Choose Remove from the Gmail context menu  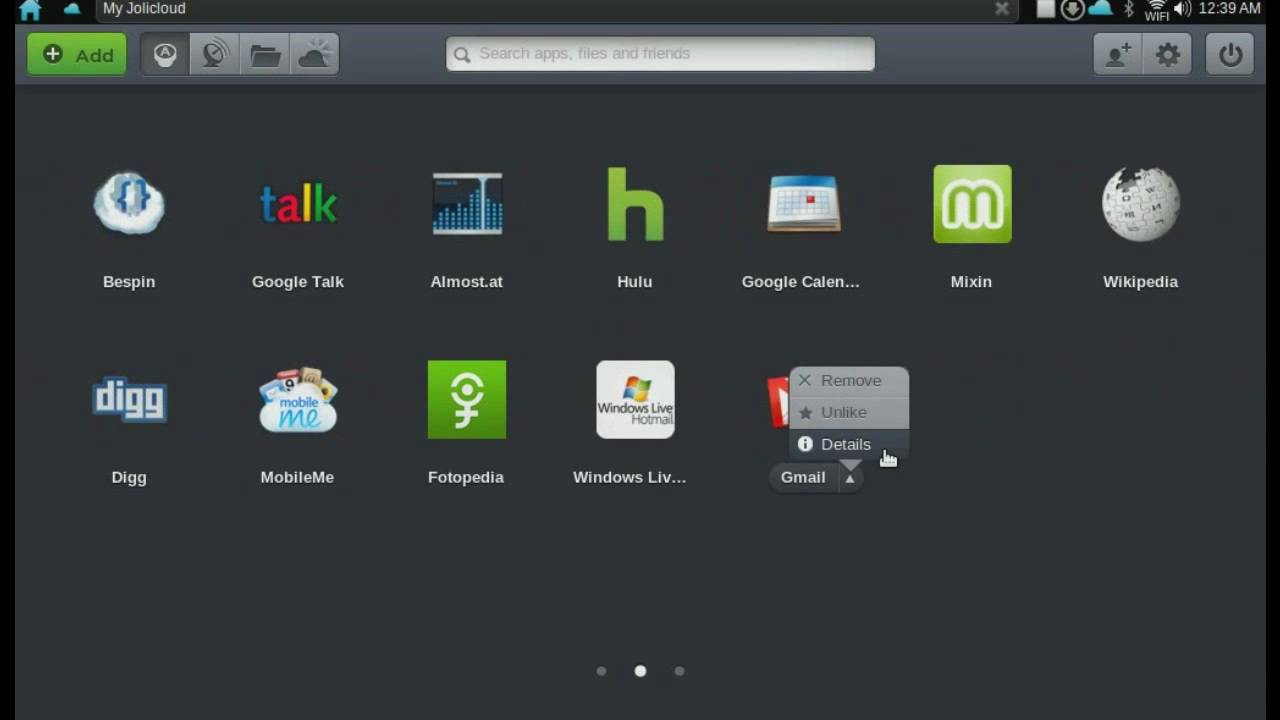pyautogui.click(x=849, y=381)
